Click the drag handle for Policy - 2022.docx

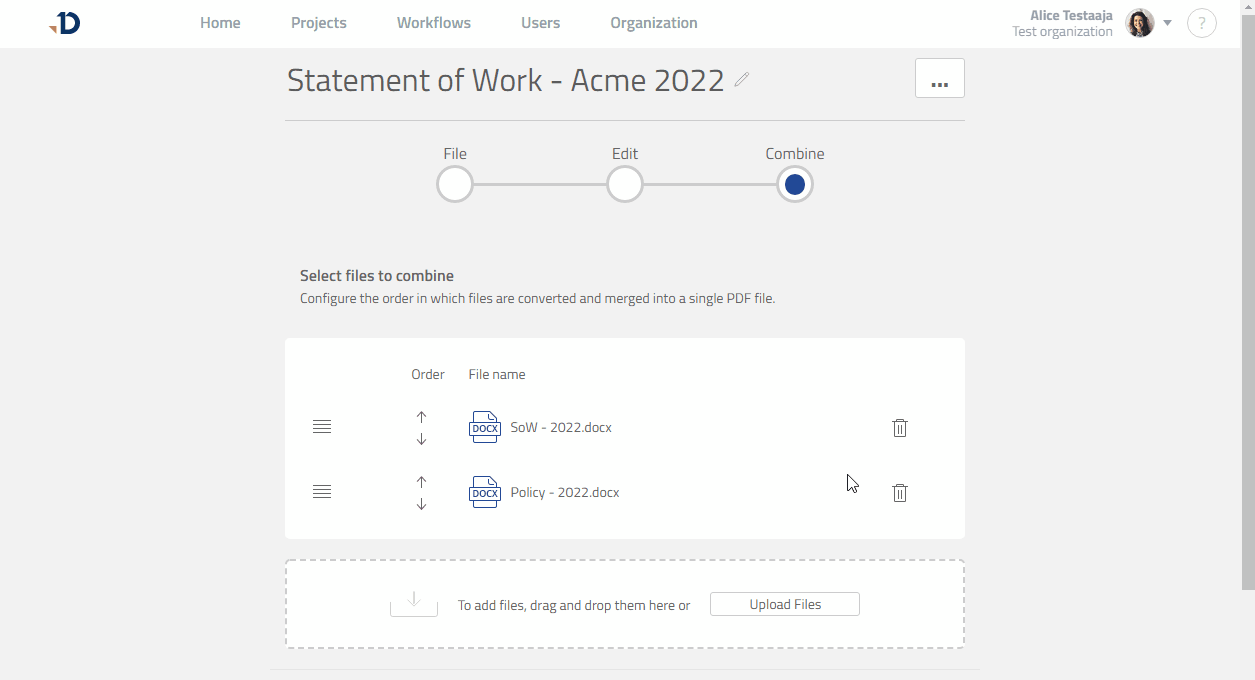[x=322, y=492]
